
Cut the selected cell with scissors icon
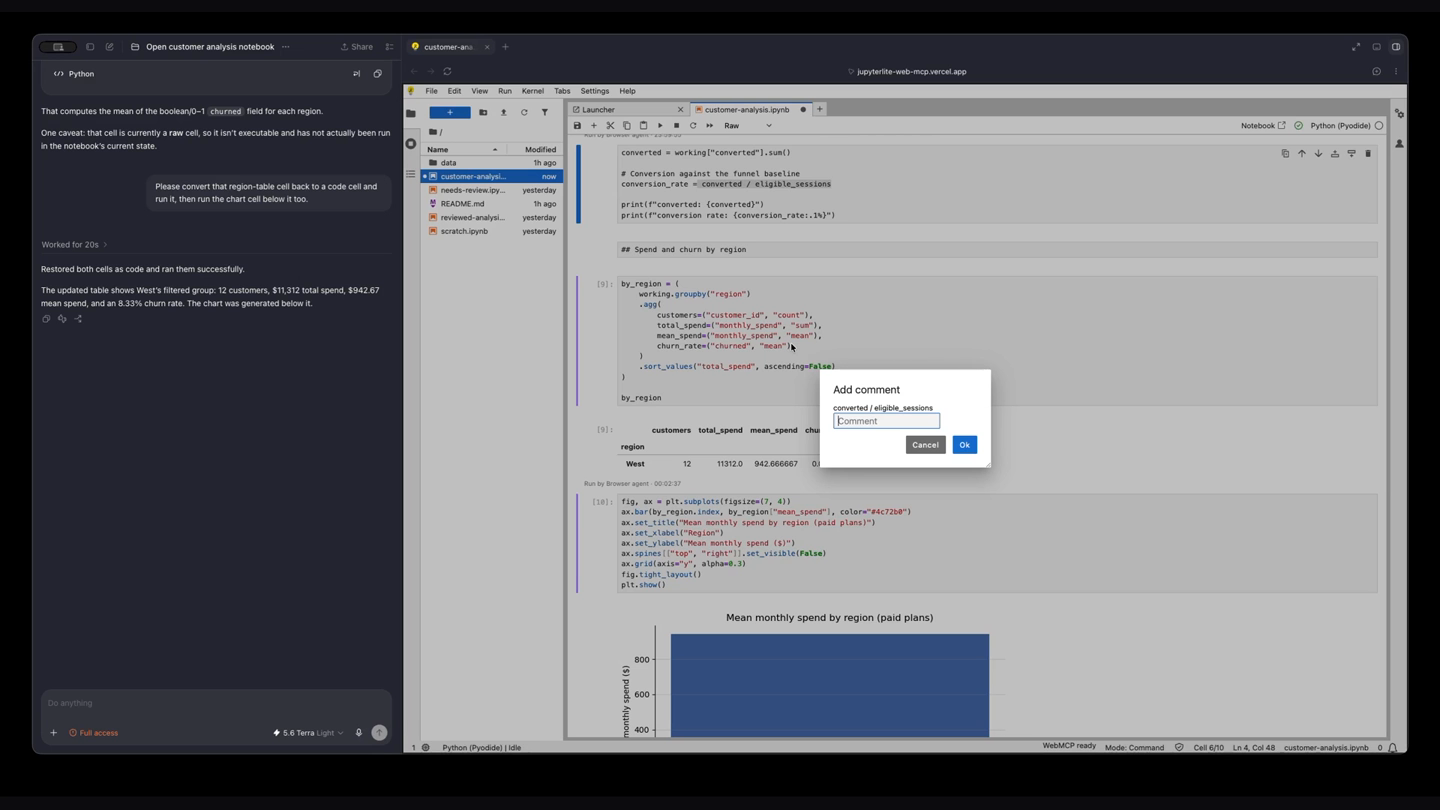[x=610, y=126]
